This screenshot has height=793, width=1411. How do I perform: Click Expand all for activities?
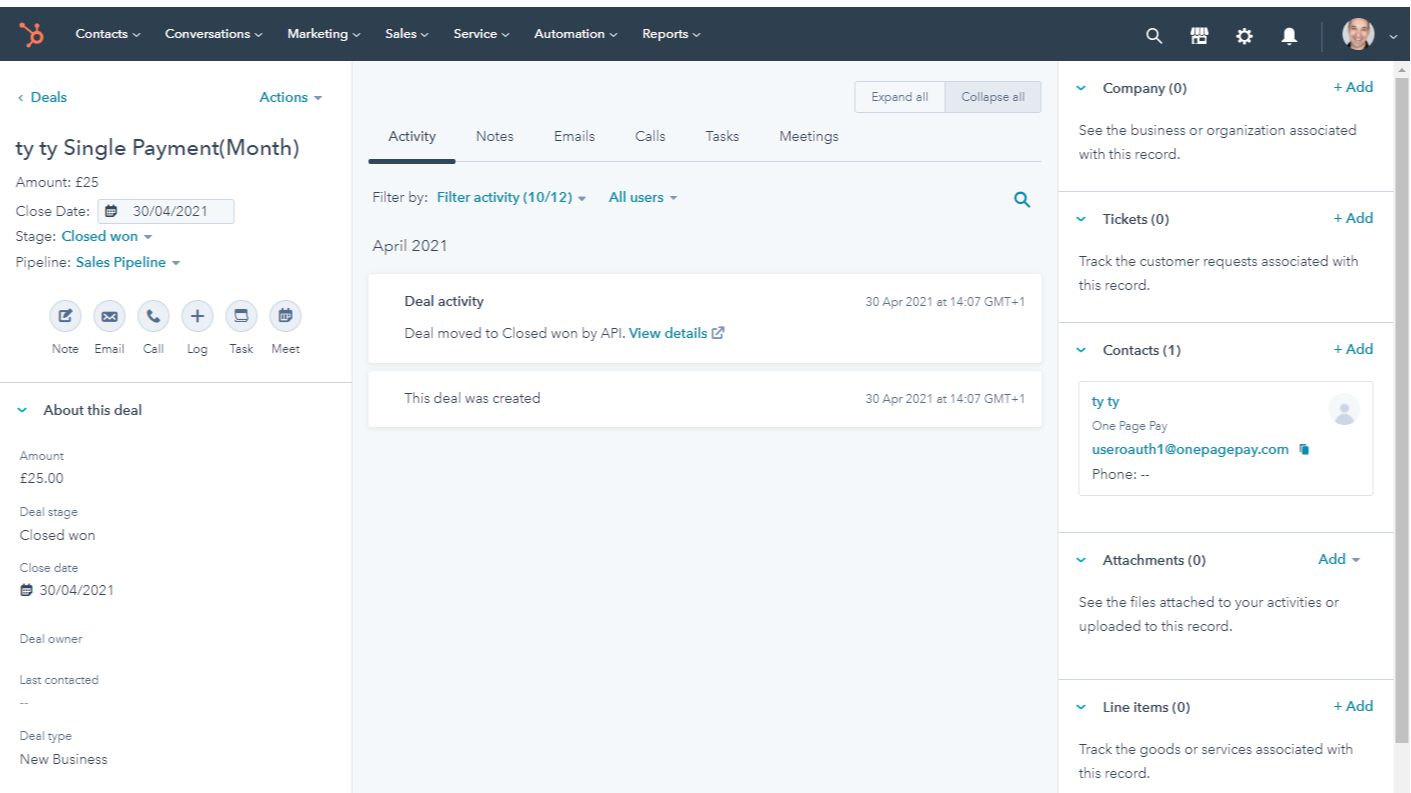tap(899, 97)
